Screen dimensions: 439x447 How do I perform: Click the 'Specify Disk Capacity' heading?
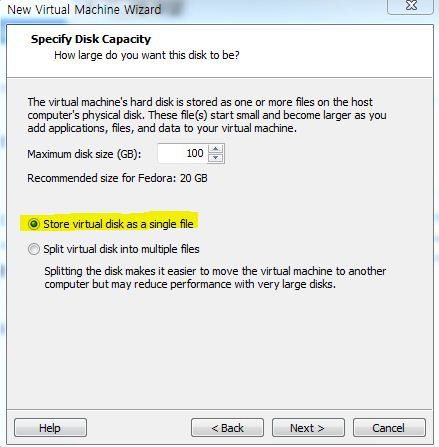click(91, 39)
